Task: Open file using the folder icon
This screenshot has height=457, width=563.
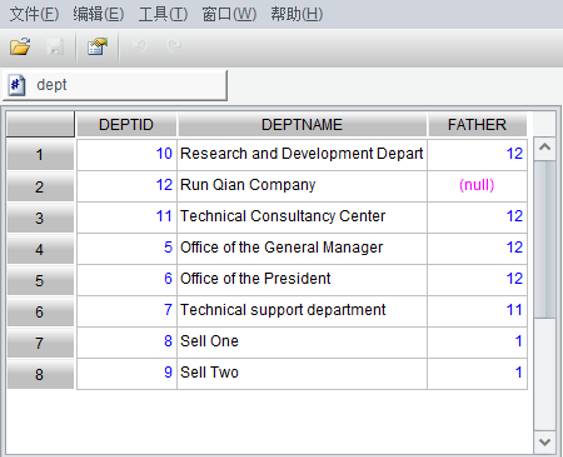Action: pyautogui.click(x=20, y=46)
